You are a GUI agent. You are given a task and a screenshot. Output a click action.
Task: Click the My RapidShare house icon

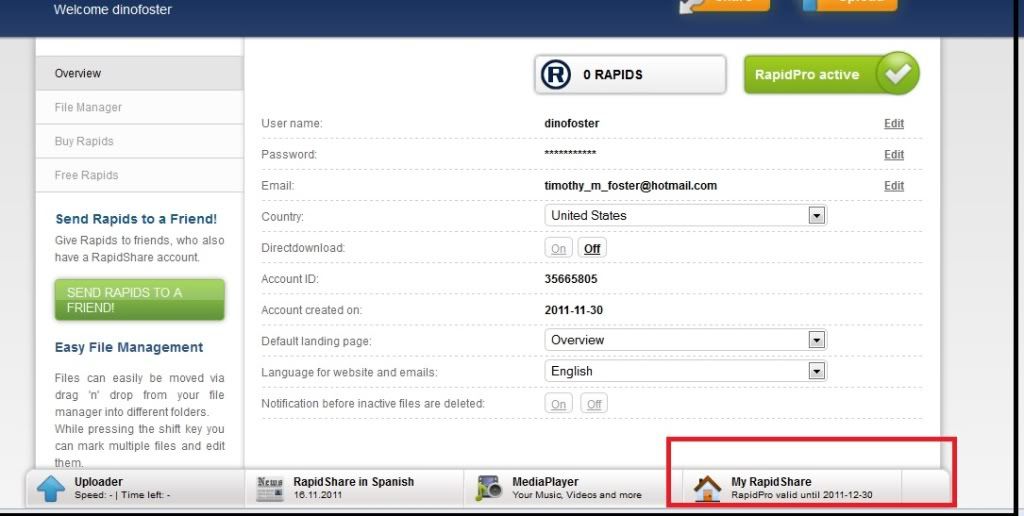[x=707, y=489]
